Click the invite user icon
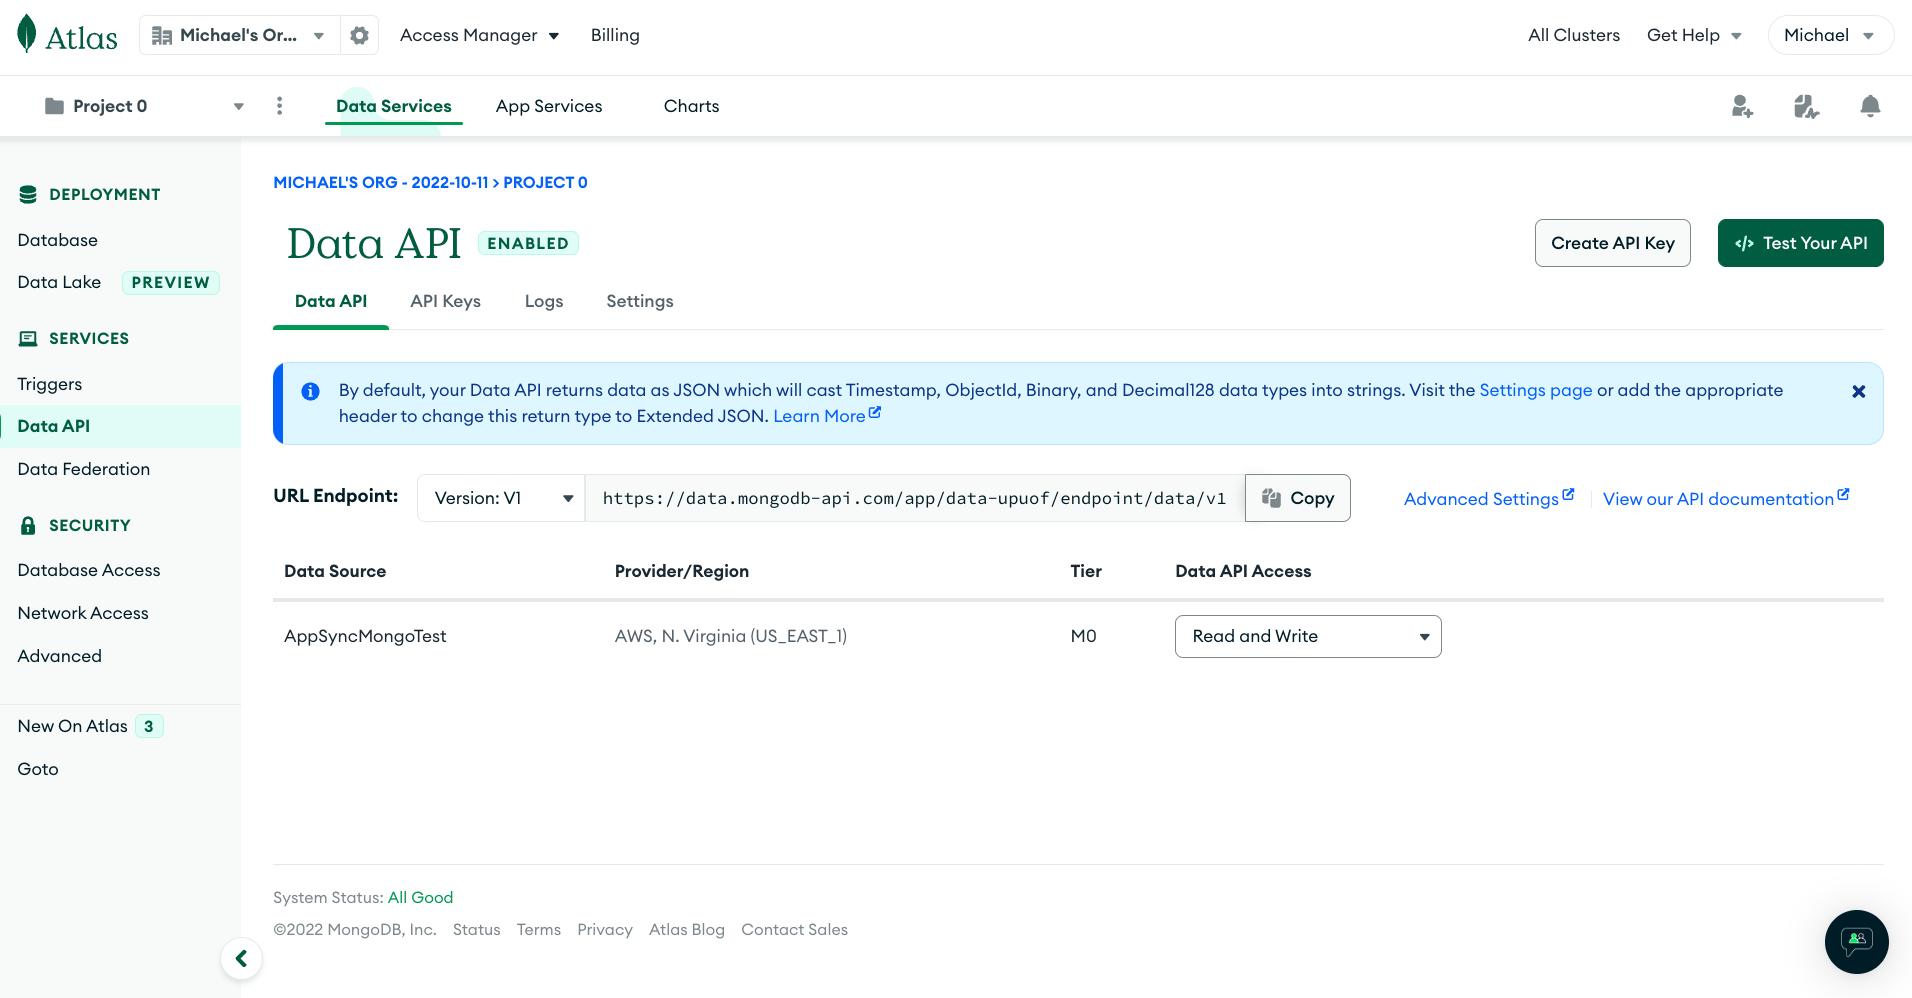The image size is (1912, 998). point(1742,106)
